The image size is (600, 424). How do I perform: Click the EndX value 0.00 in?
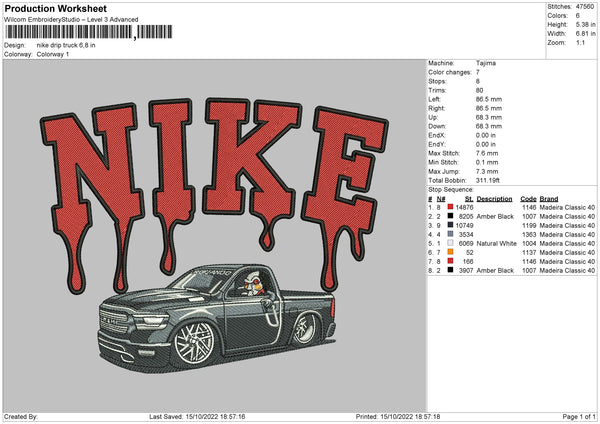486,135
